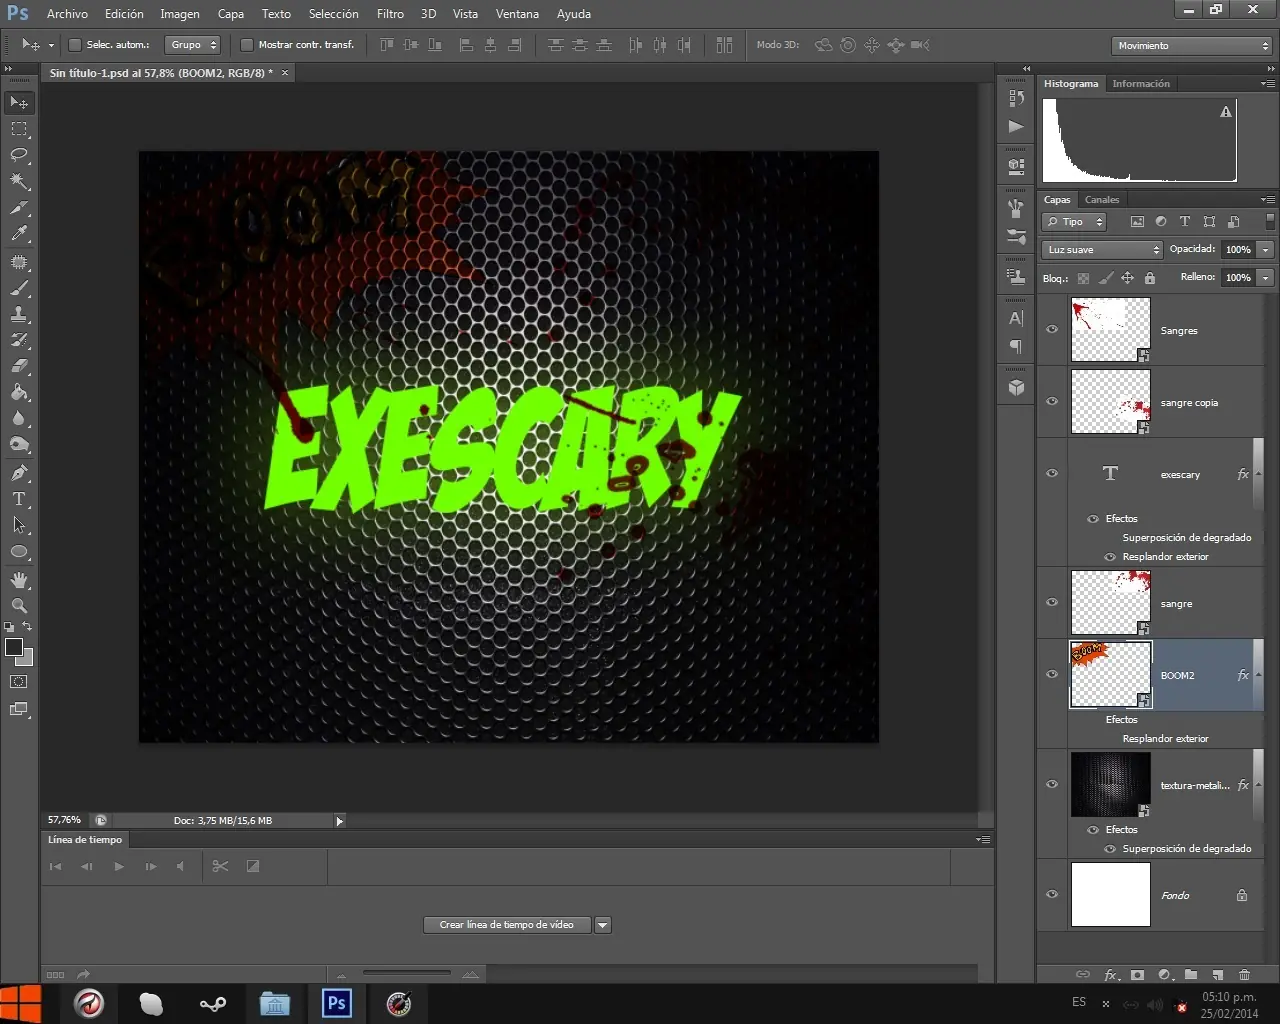Open the Grupo dropdown in options bar

coord(193,45)
